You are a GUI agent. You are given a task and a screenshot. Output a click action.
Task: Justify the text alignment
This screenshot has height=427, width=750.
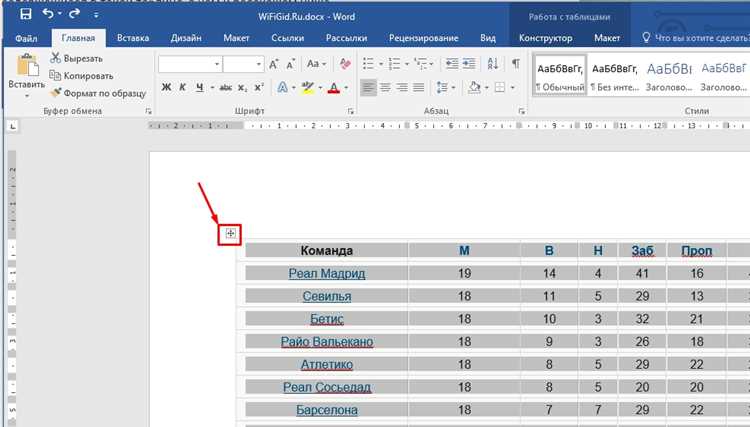419,88
